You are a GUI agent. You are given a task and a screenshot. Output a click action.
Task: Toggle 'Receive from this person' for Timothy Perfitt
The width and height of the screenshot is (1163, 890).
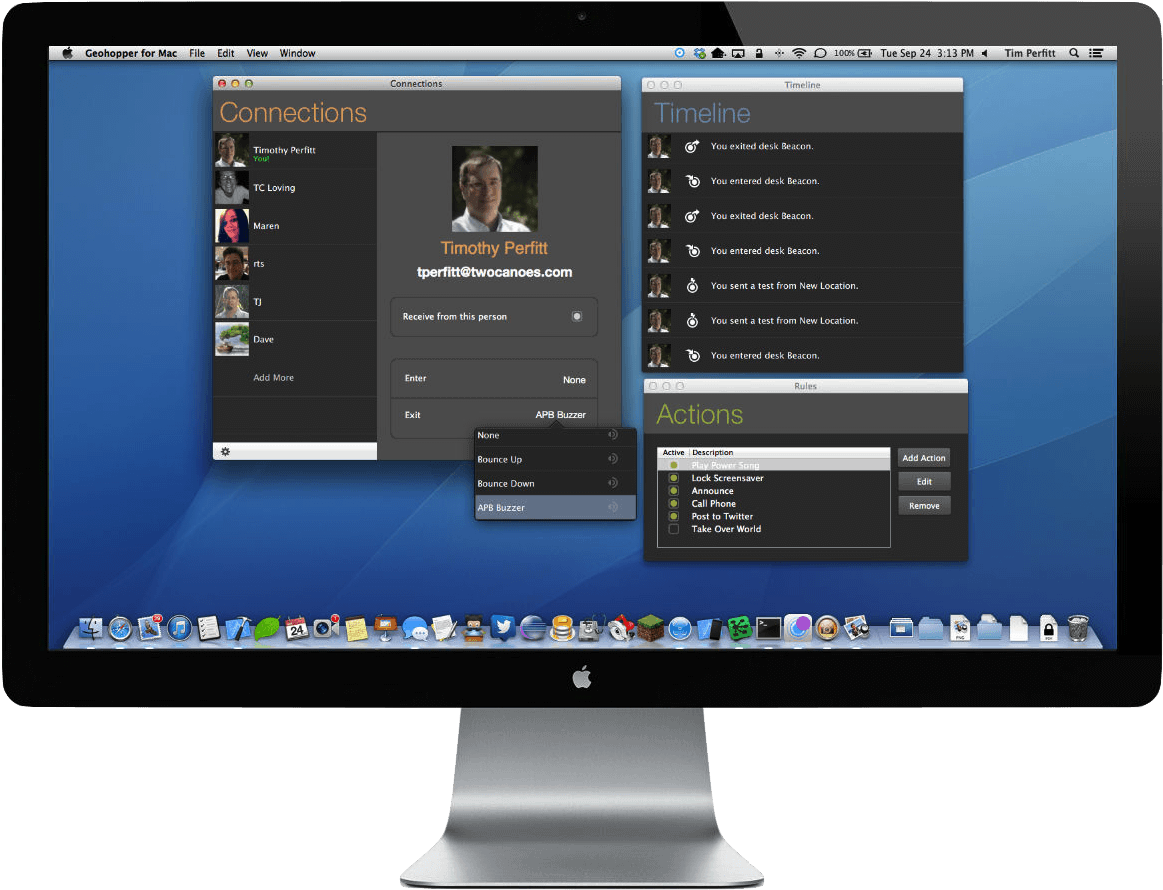coord(577,316)
